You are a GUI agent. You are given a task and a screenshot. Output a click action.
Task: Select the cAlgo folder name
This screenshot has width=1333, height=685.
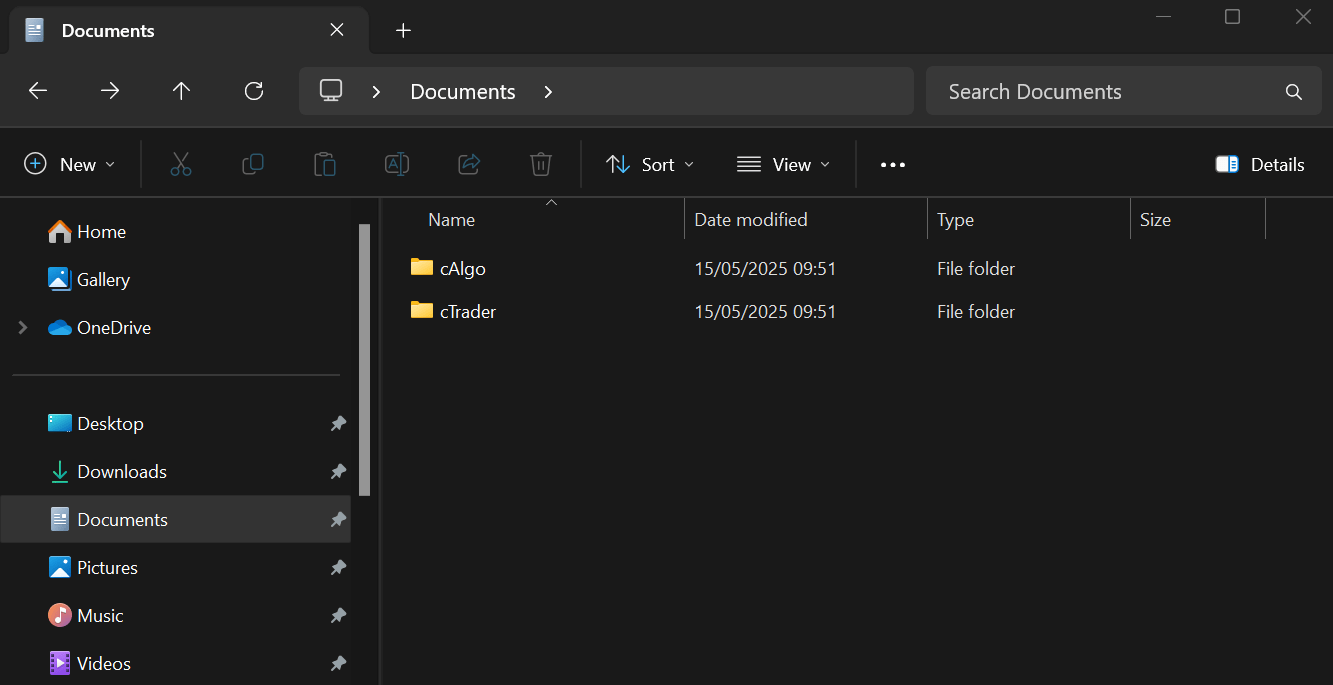click(x=463, y=269)
